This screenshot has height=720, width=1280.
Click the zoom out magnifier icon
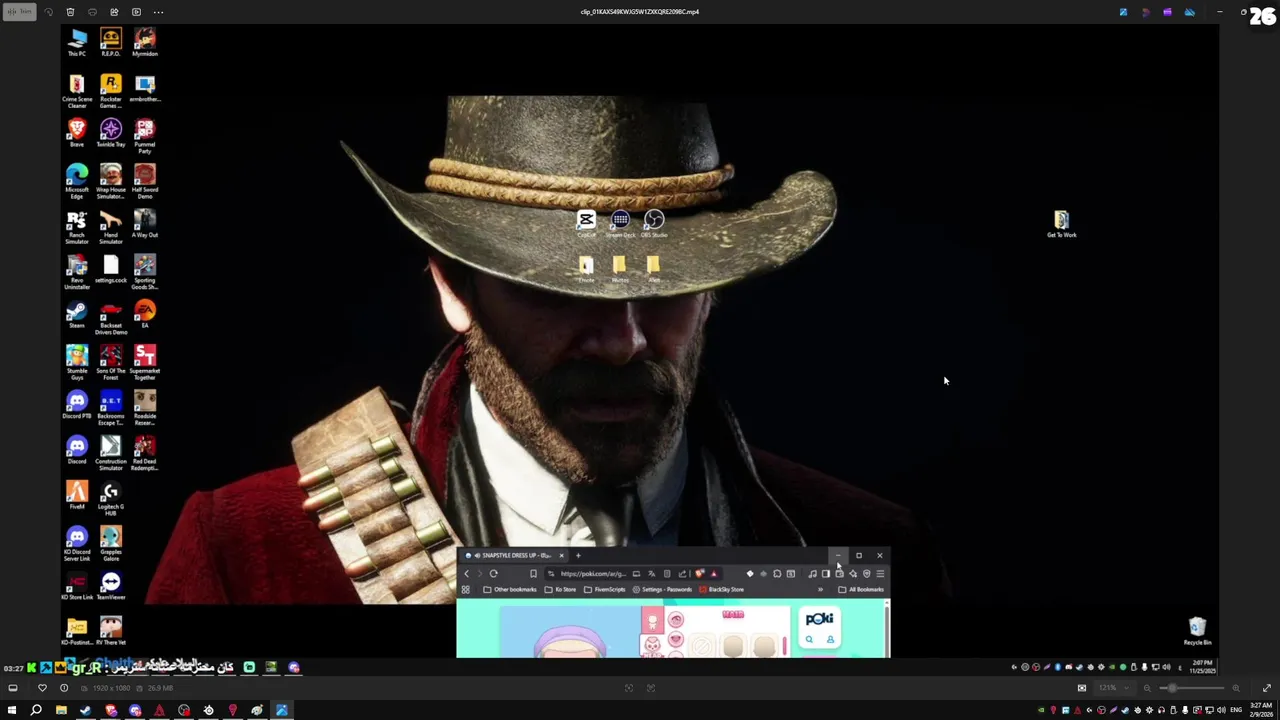(1147, 688)
